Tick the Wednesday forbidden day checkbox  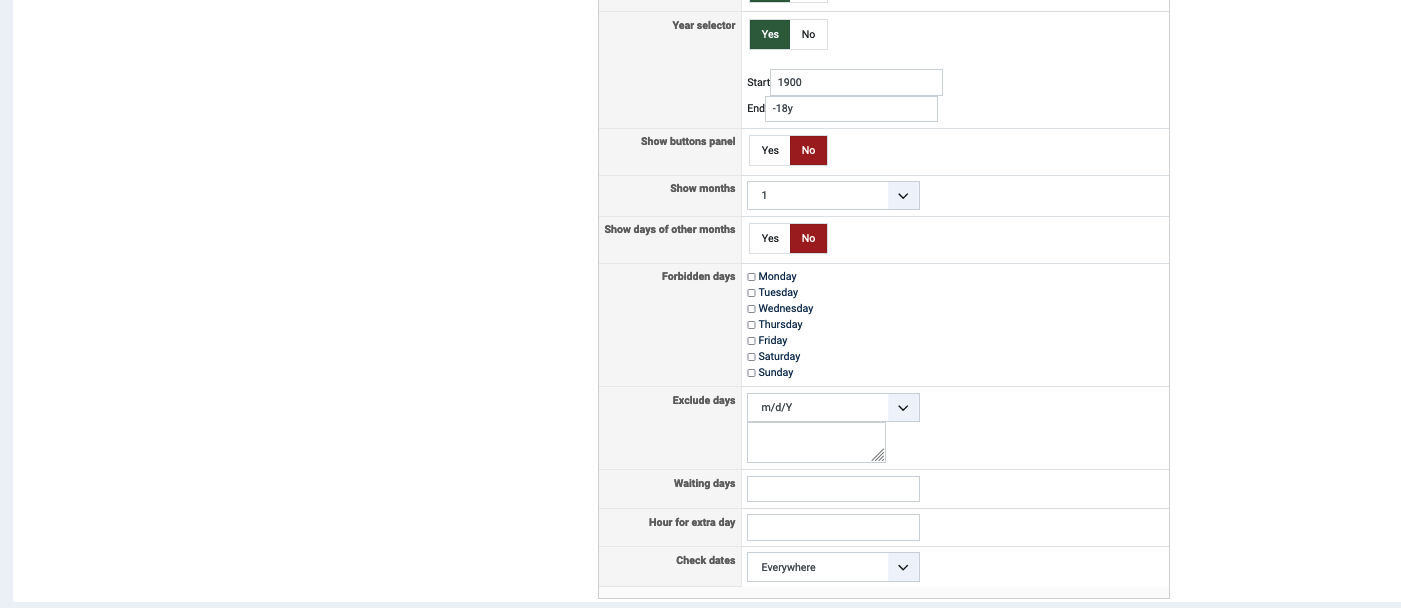pos(752,309)
